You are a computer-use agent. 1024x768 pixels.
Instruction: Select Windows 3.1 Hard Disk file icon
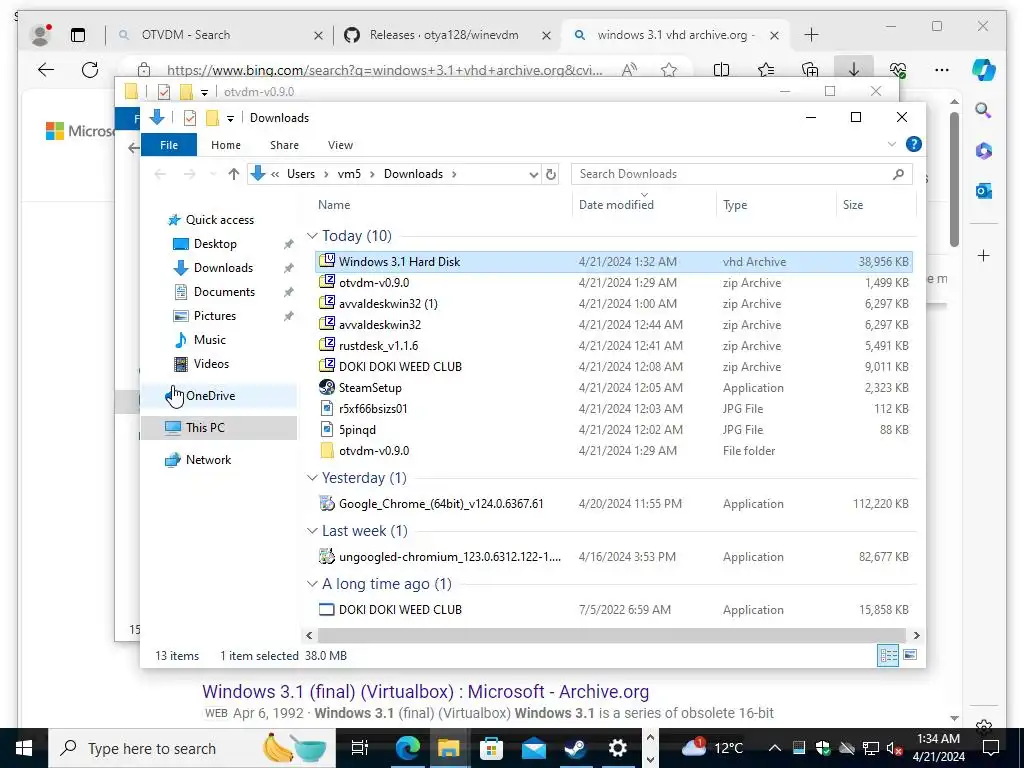(x=327, y=261)
